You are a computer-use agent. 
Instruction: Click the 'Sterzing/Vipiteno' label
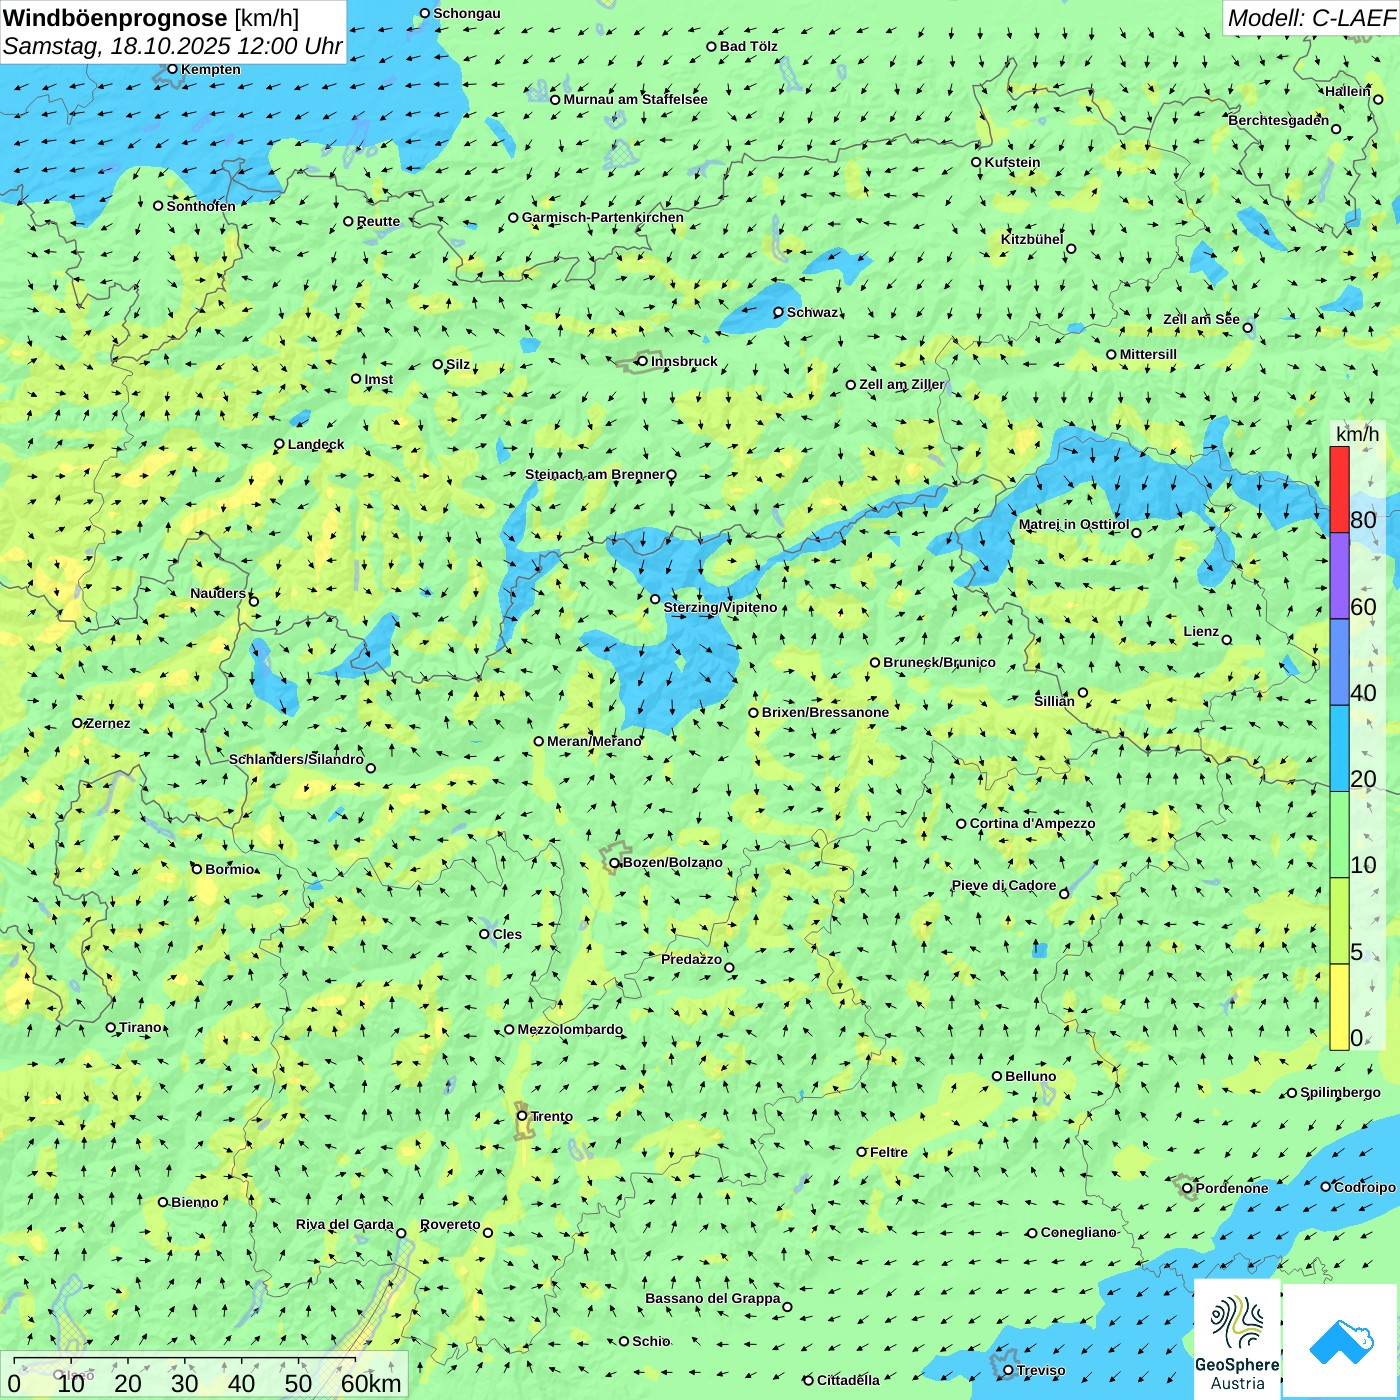[x=720, y=607]
